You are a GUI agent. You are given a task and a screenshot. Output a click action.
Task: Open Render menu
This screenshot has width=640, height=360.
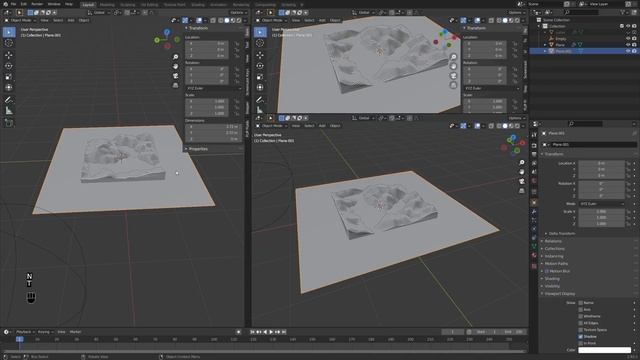(x=37, y=4)
